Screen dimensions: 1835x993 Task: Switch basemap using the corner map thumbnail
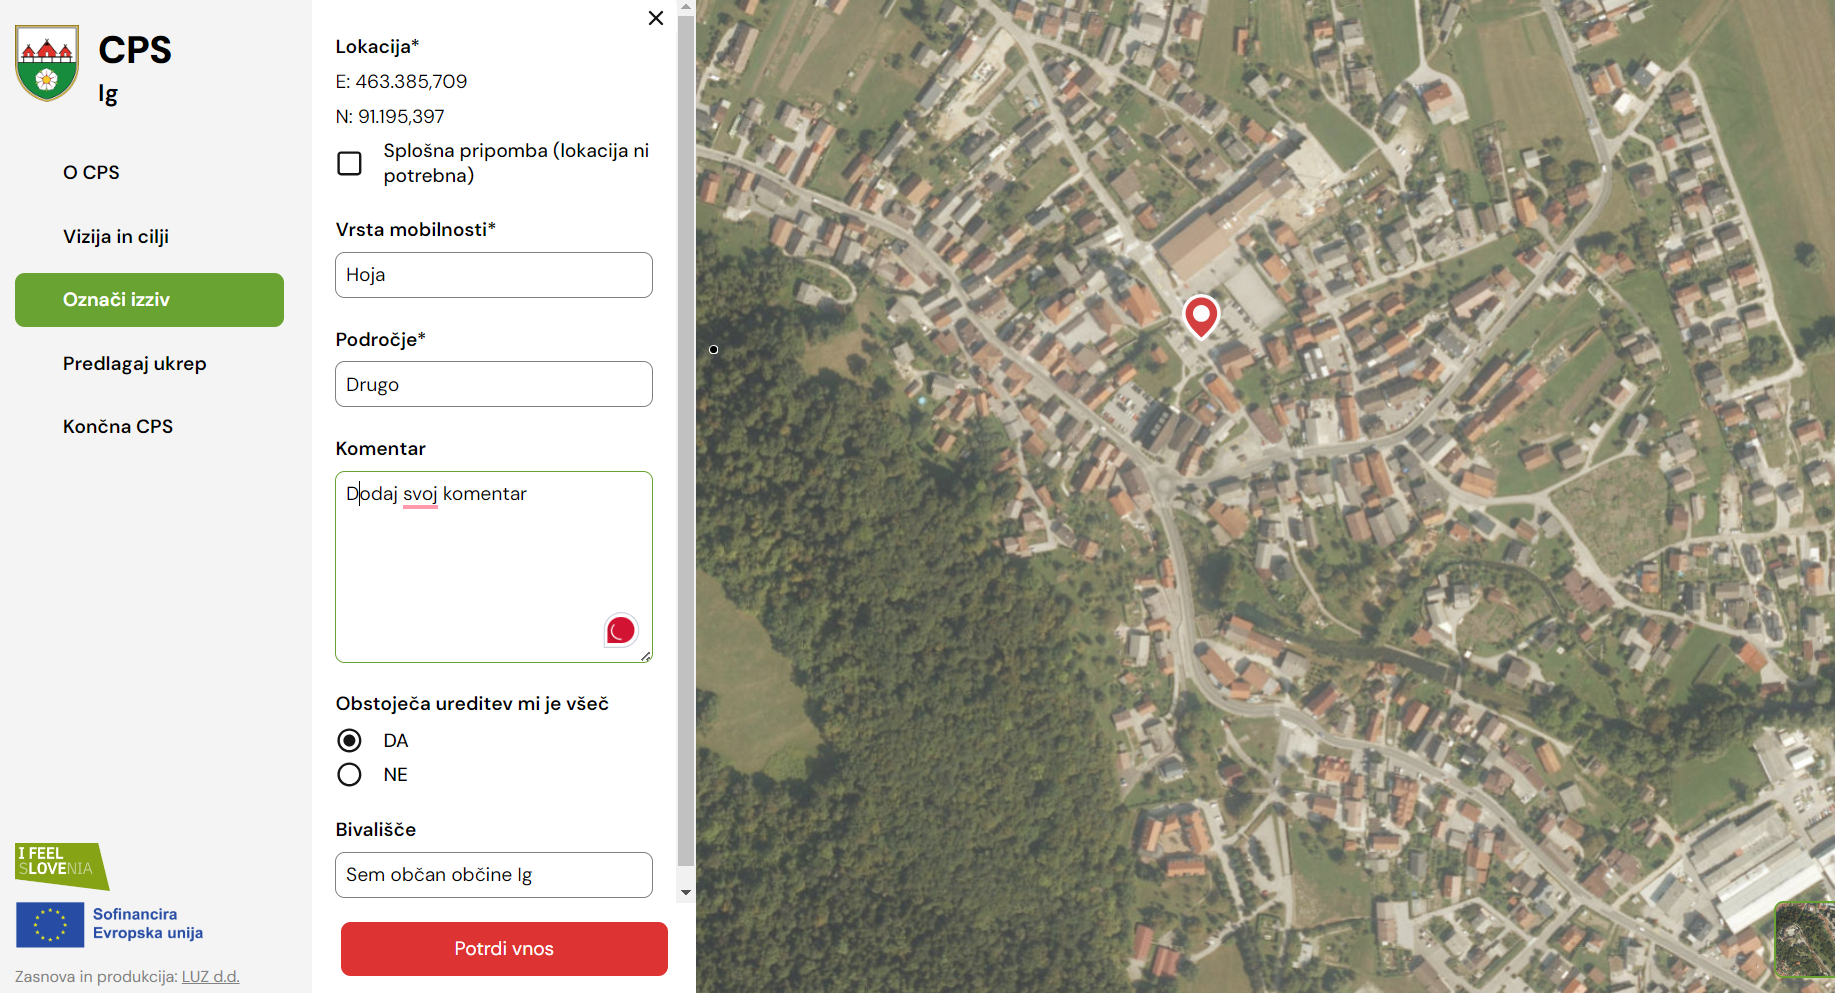(x=1804, y=938)
